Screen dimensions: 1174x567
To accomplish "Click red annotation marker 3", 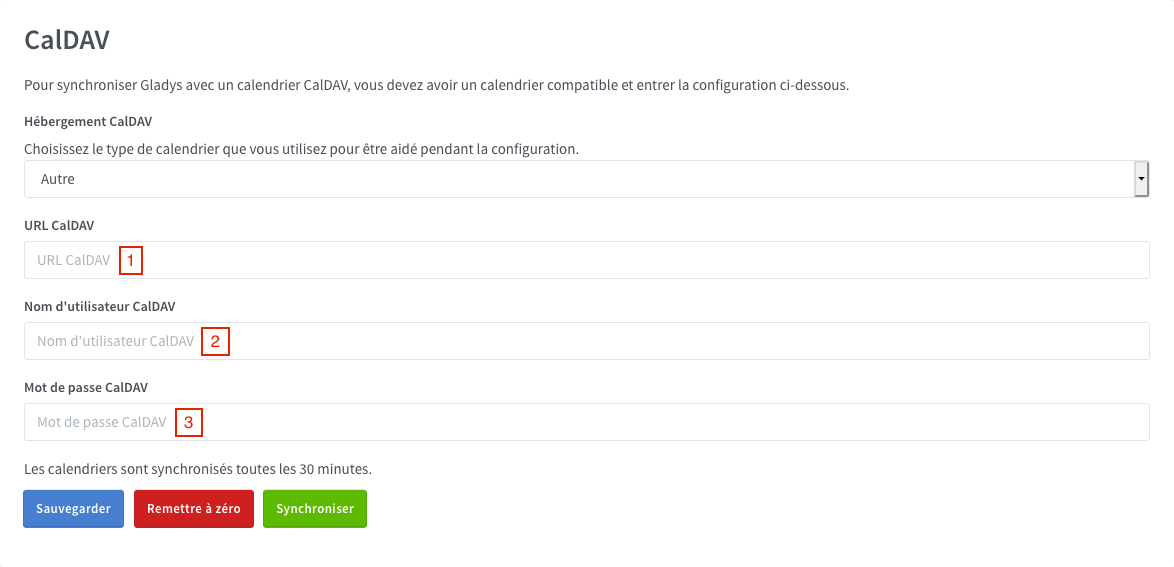I will [188, 423].
